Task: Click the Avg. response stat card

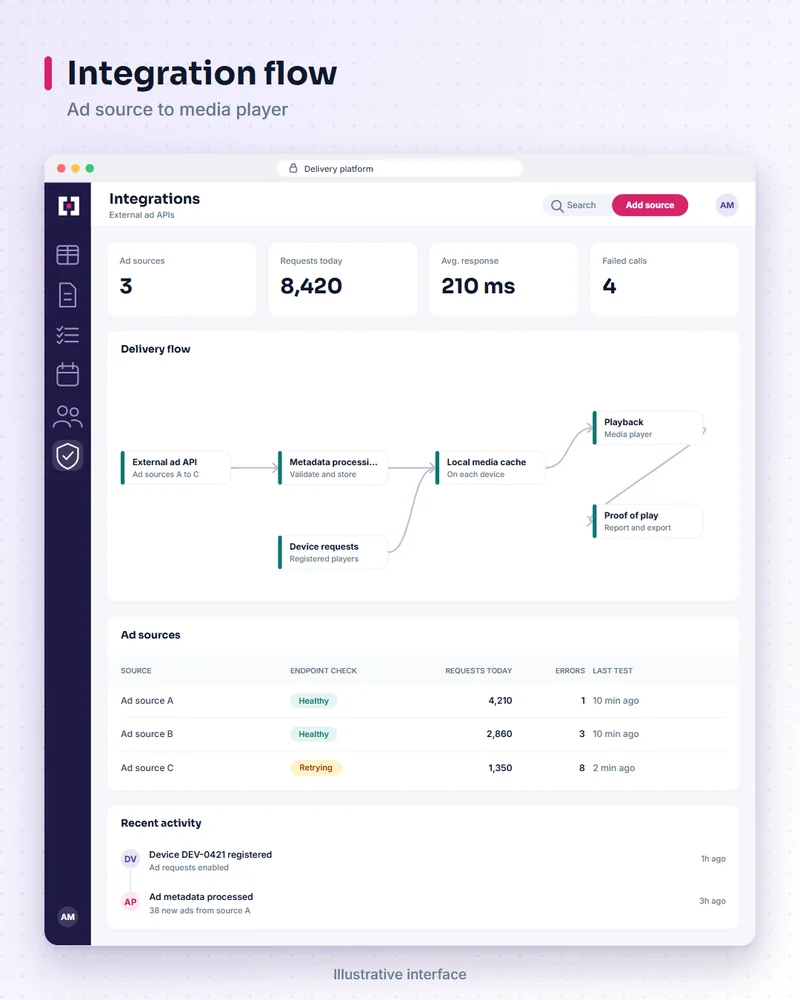Action: [503, 279]
